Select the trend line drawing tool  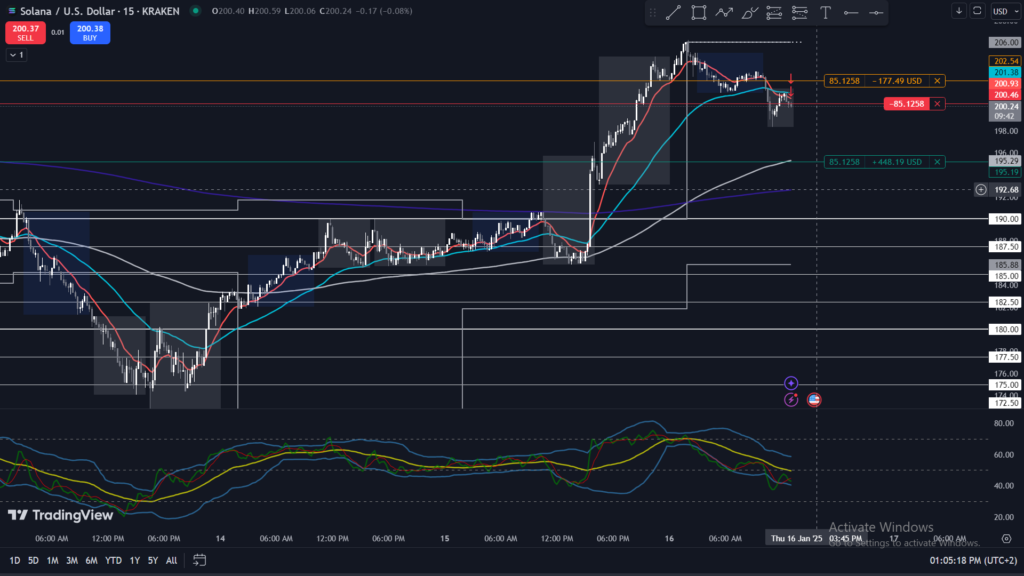(x=673, y=12)
